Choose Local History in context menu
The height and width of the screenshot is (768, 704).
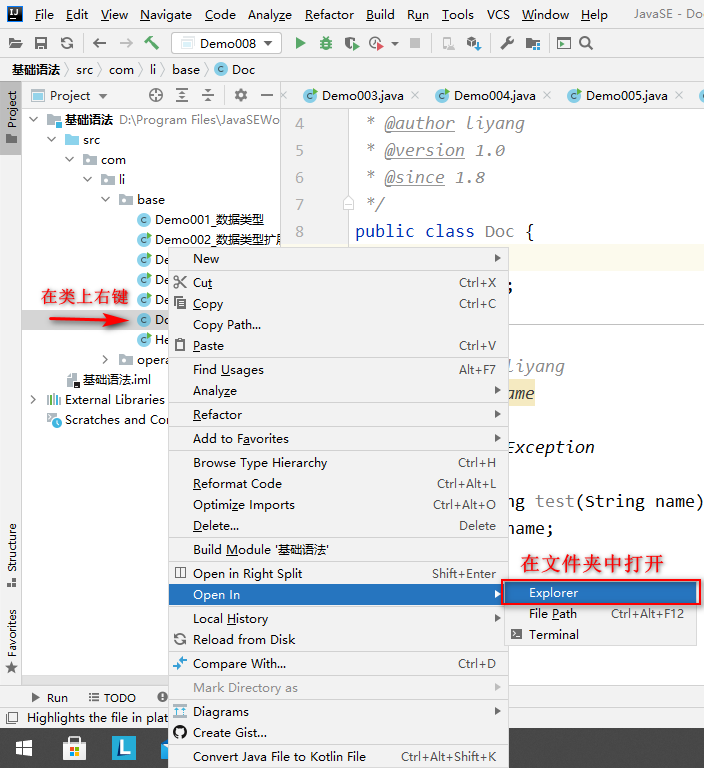click(x=339, y=619)
